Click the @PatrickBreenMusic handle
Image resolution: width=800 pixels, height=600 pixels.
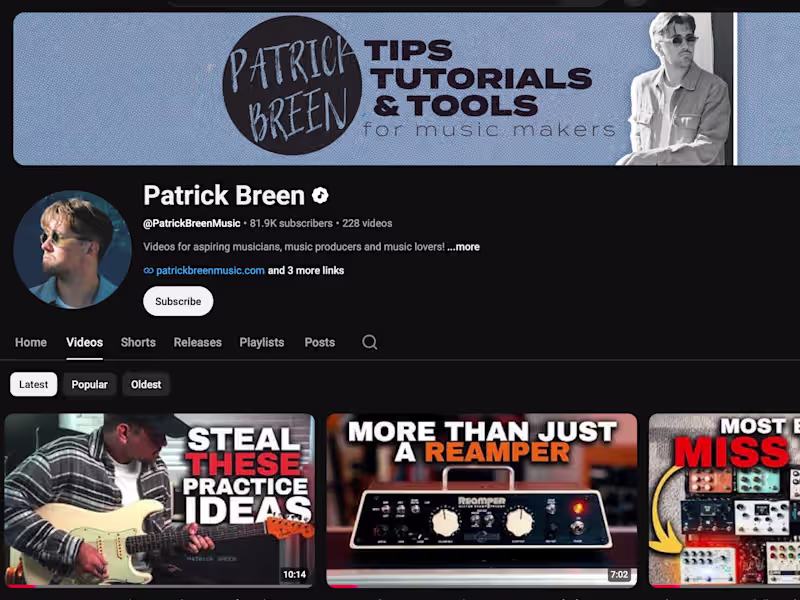tap(191, 223)
